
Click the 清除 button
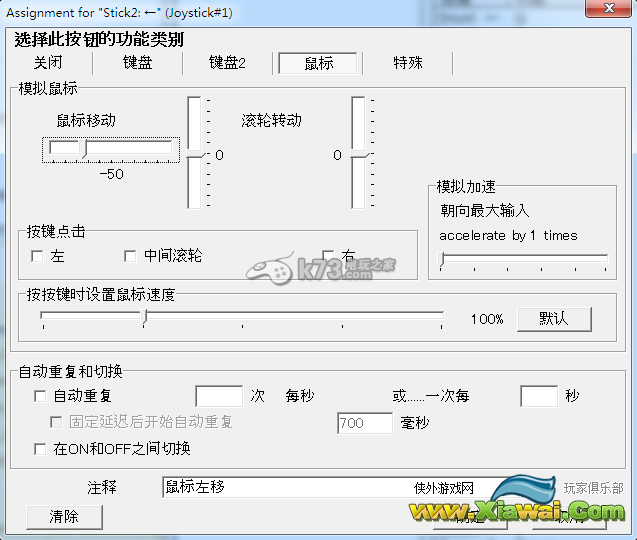[x=64, y=517]
